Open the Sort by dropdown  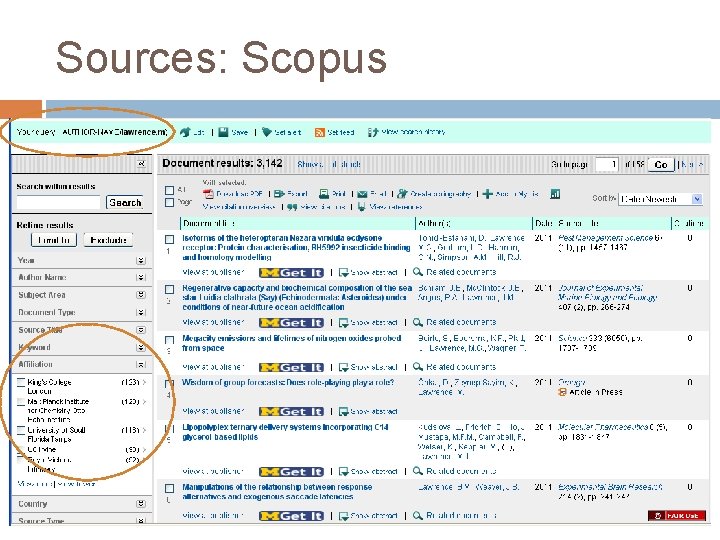pyautogui.click(x=660, y=199)
